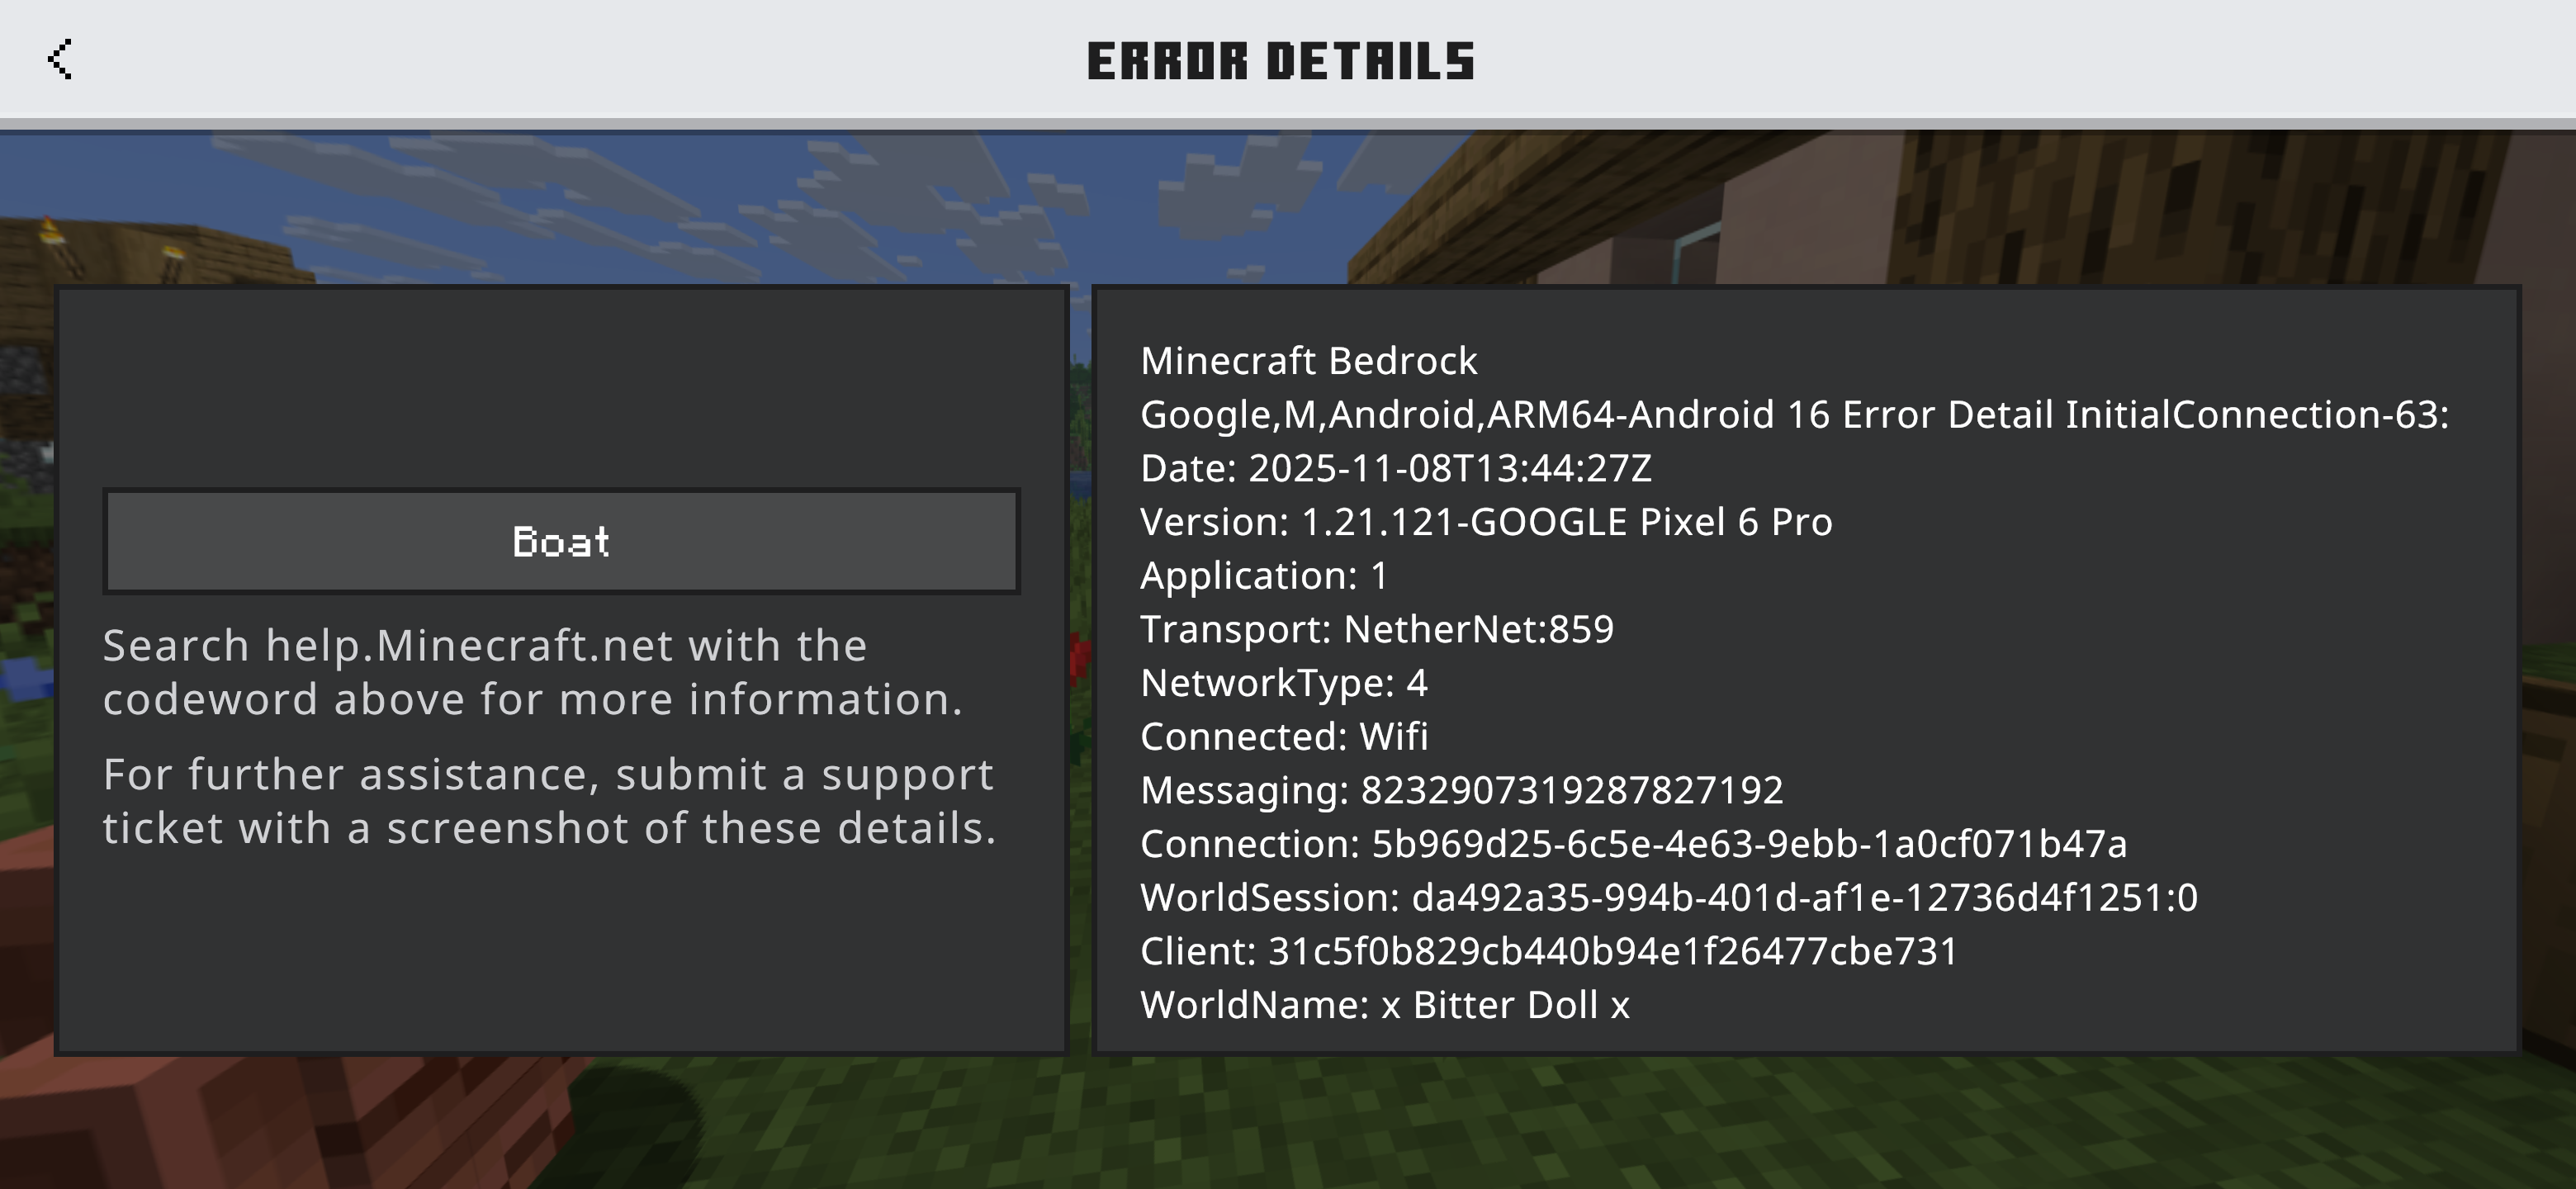Click the Client hash line
The image size is (2576, 1189).
pyautogui.click(x=1549, y=951)
